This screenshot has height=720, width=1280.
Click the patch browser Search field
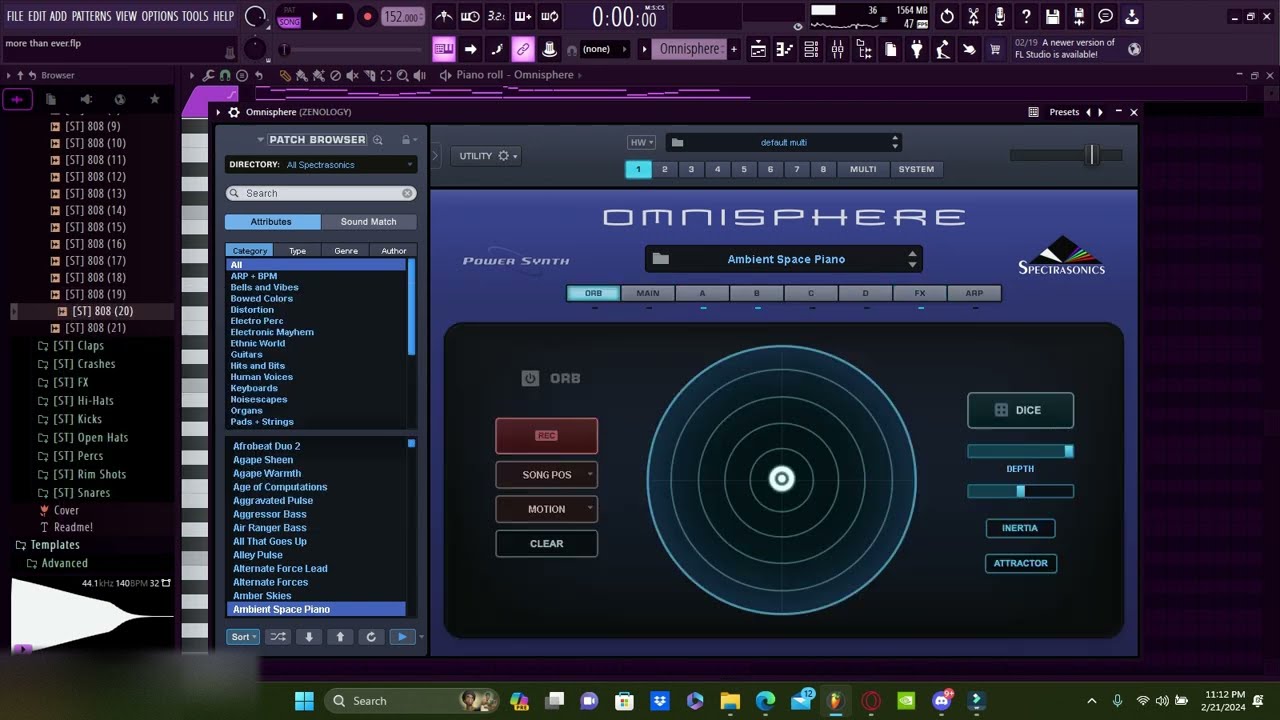coord(321,193)
